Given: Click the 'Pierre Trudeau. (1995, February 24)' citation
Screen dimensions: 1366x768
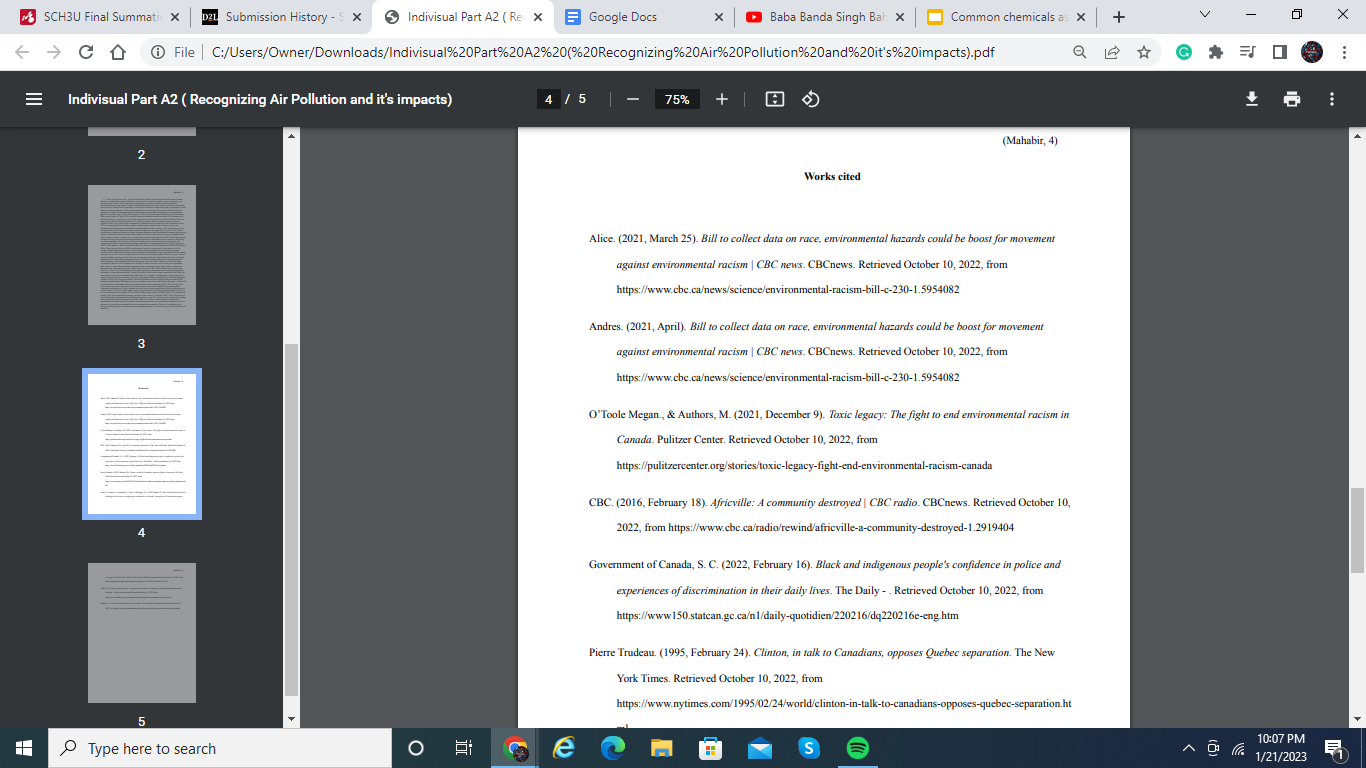Looking at the screenshot, I should [669, 653].
